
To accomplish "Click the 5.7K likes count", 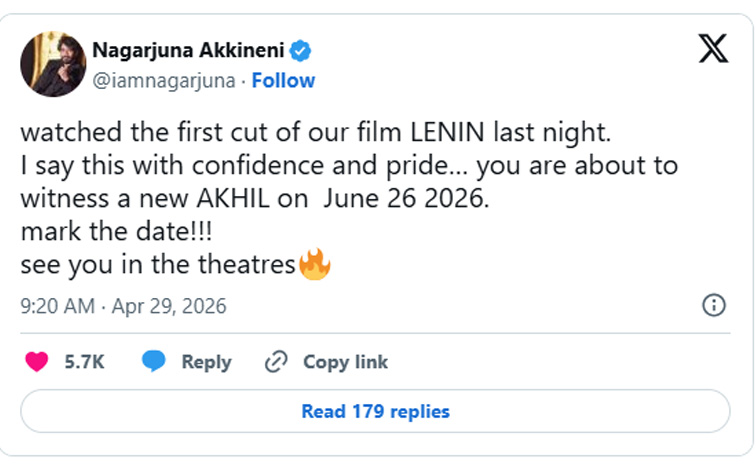I will click(x=85, y=362).
